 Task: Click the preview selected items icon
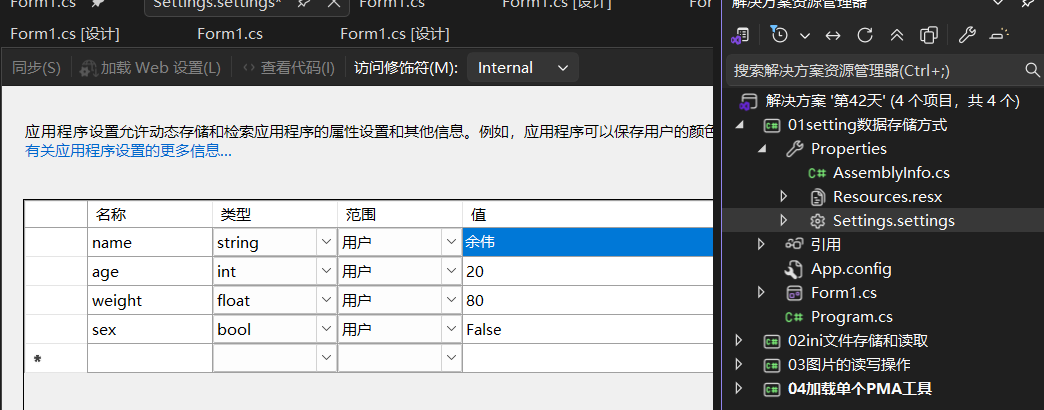click(999, 35)
